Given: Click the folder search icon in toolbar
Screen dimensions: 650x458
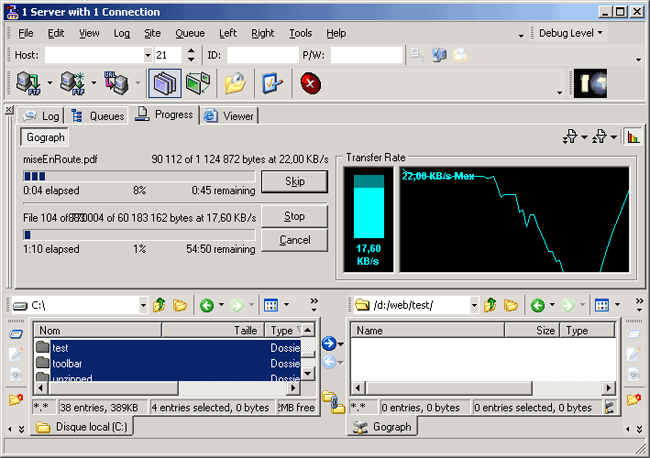Looking at the screenshot, I should (x=235, y=83).
